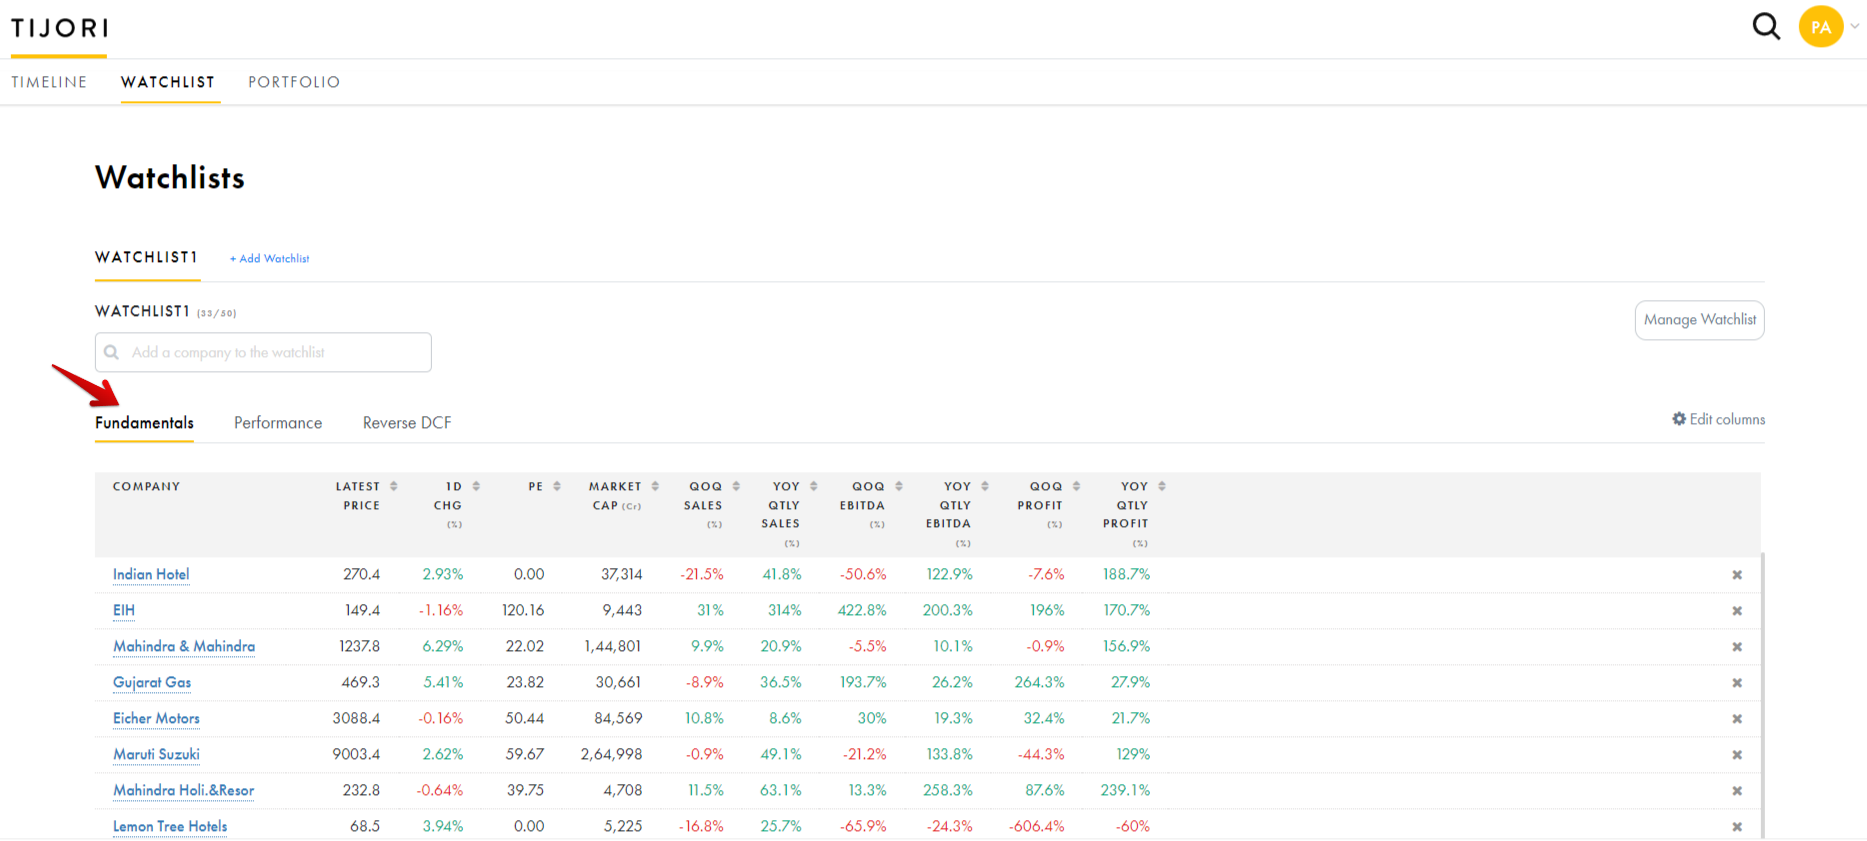Open the Indian Hotel company link
Screen dimensions: 1867x841
151,574
